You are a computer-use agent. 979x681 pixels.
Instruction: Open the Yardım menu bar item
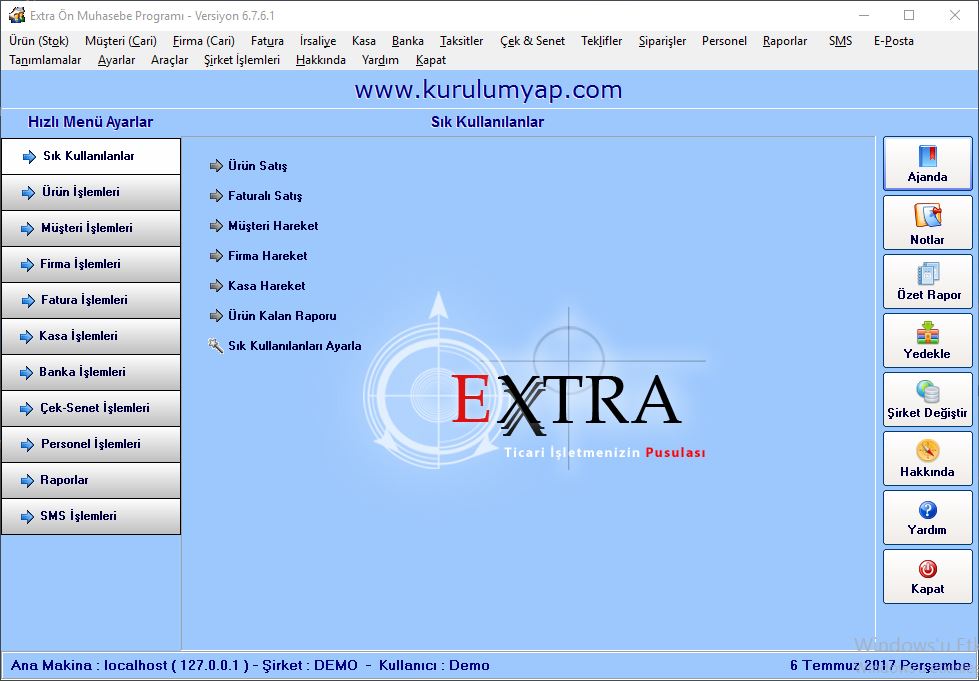tap(380, 60)
